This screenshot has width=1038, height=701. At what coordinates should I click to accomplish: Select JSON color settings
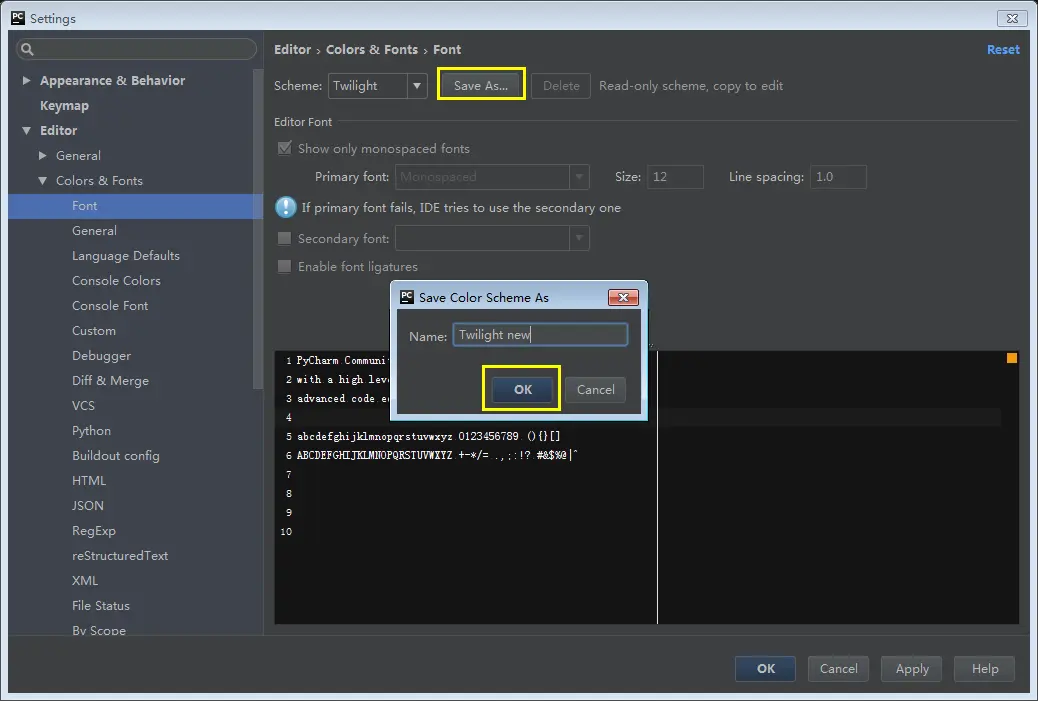(87, 506)
